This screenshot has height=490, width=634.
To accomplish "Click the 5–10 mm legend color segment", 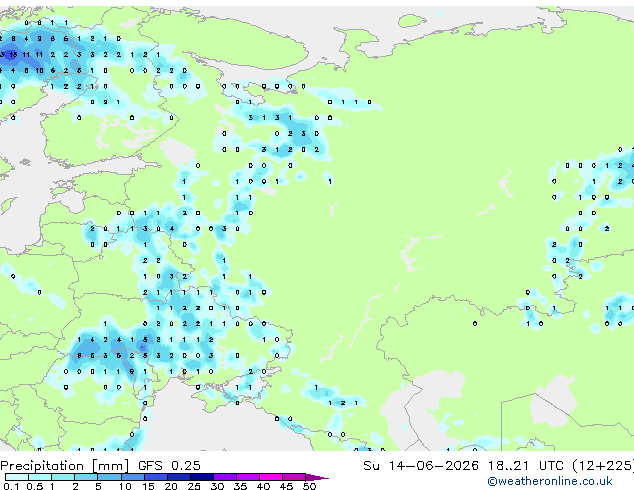I will [x=110, y=477].
